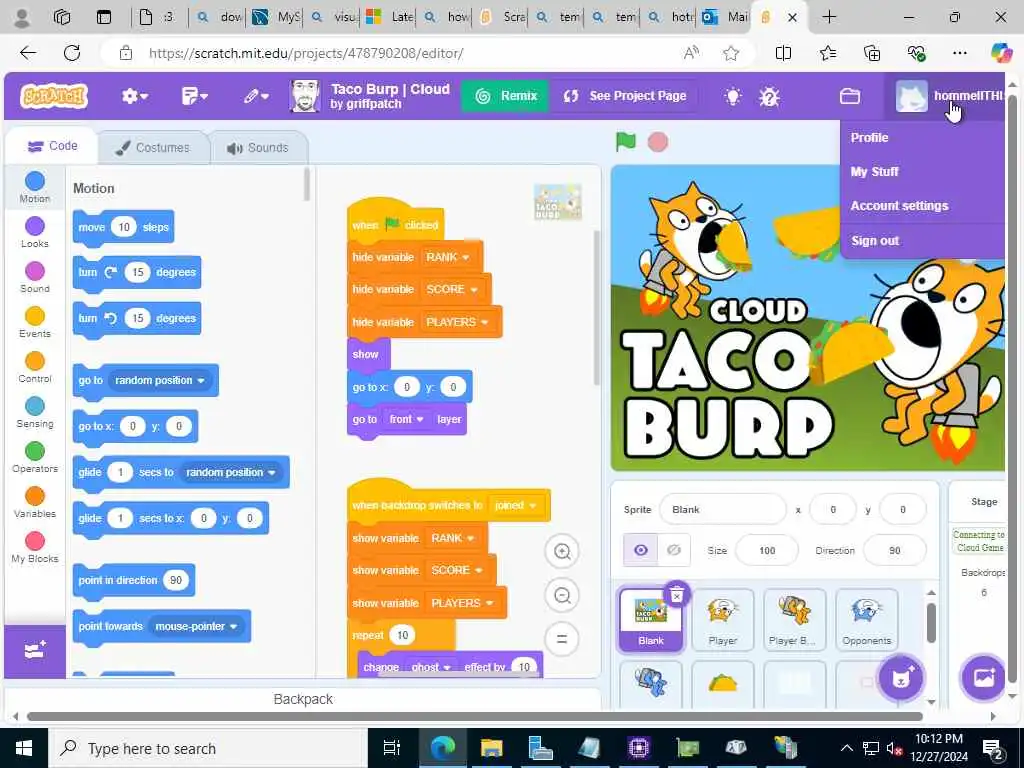Image resolution: width=1024 pixels, height=768 pixels.
Task: Click the Choose a Backdrop button
Action: (x=984, y=678)
